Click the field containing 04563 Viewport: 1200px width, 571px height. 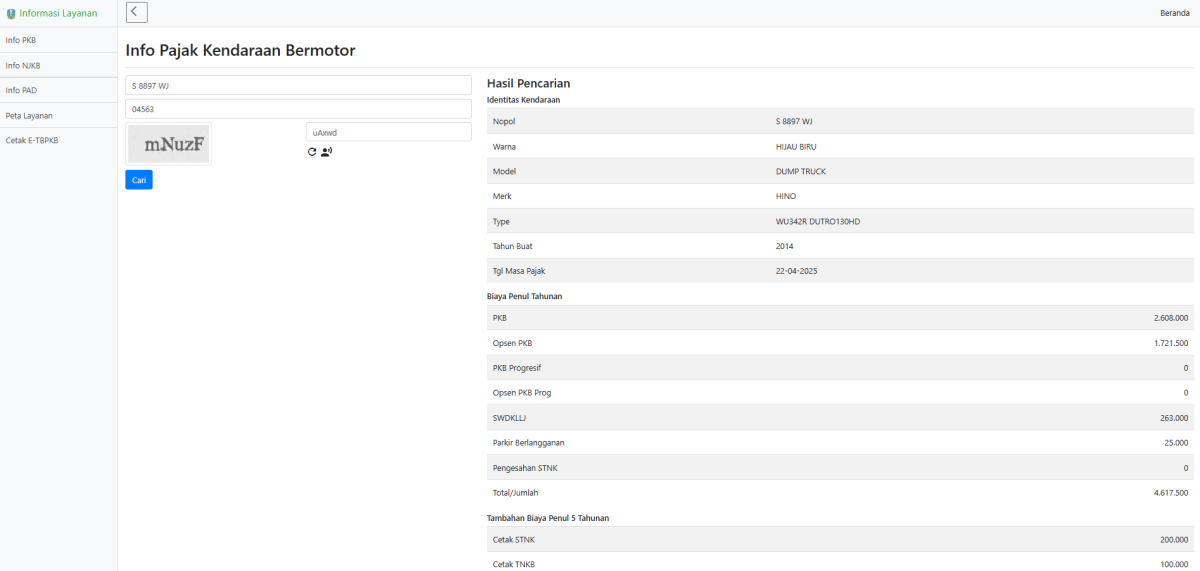click(x=298, y=109)
